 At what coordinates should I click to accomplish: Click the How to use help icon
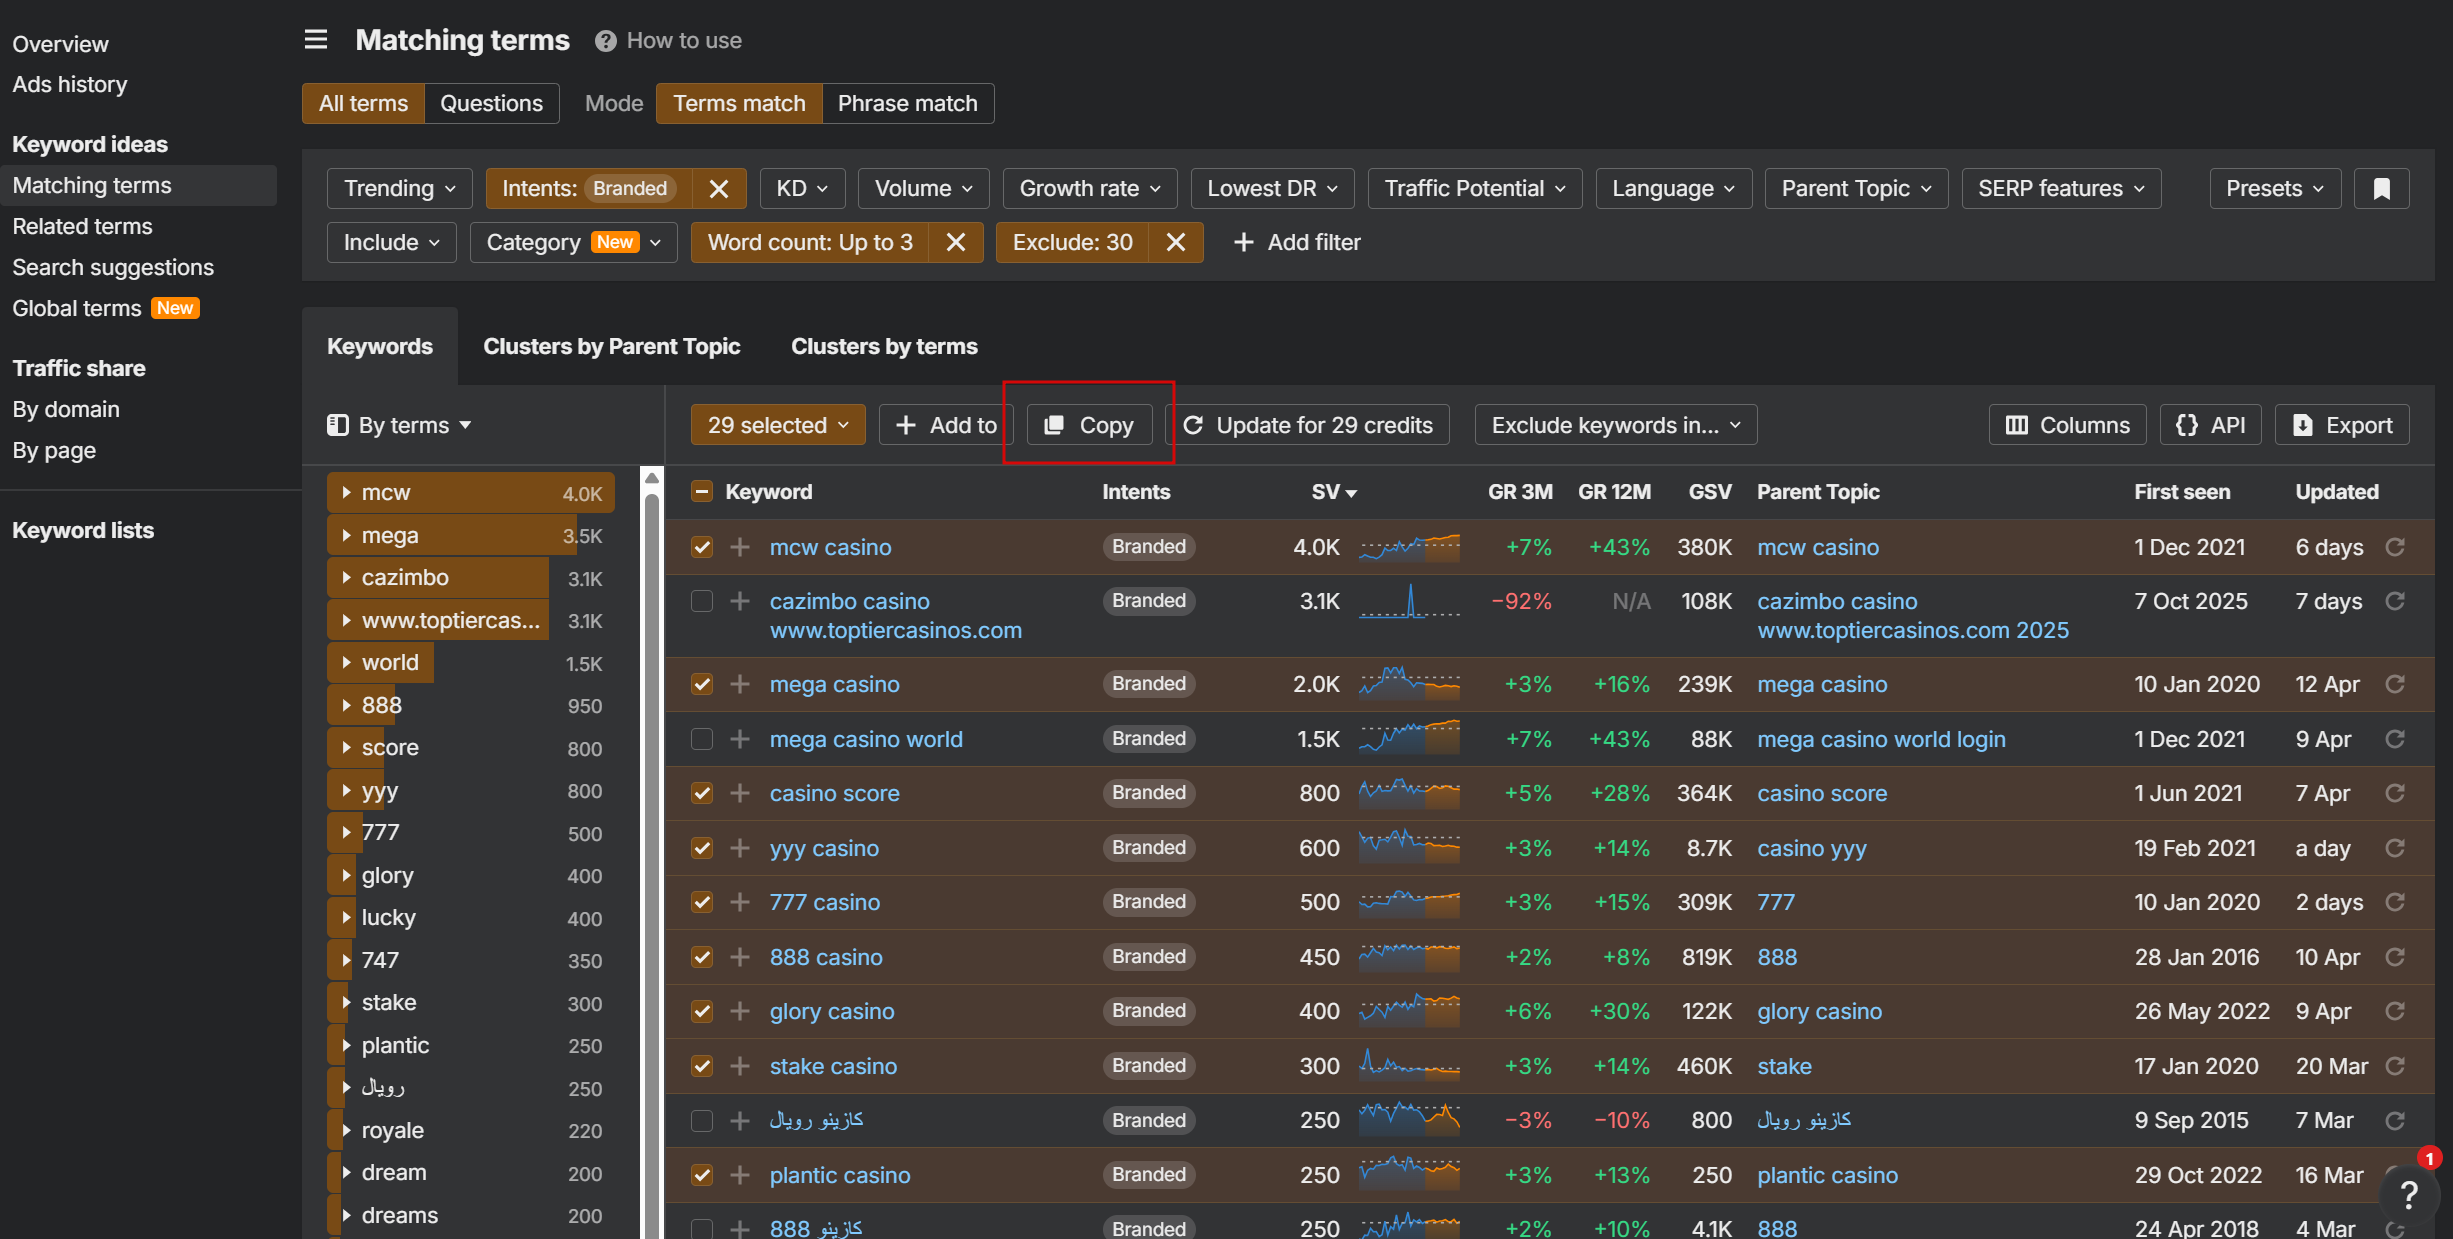[605, 41]
